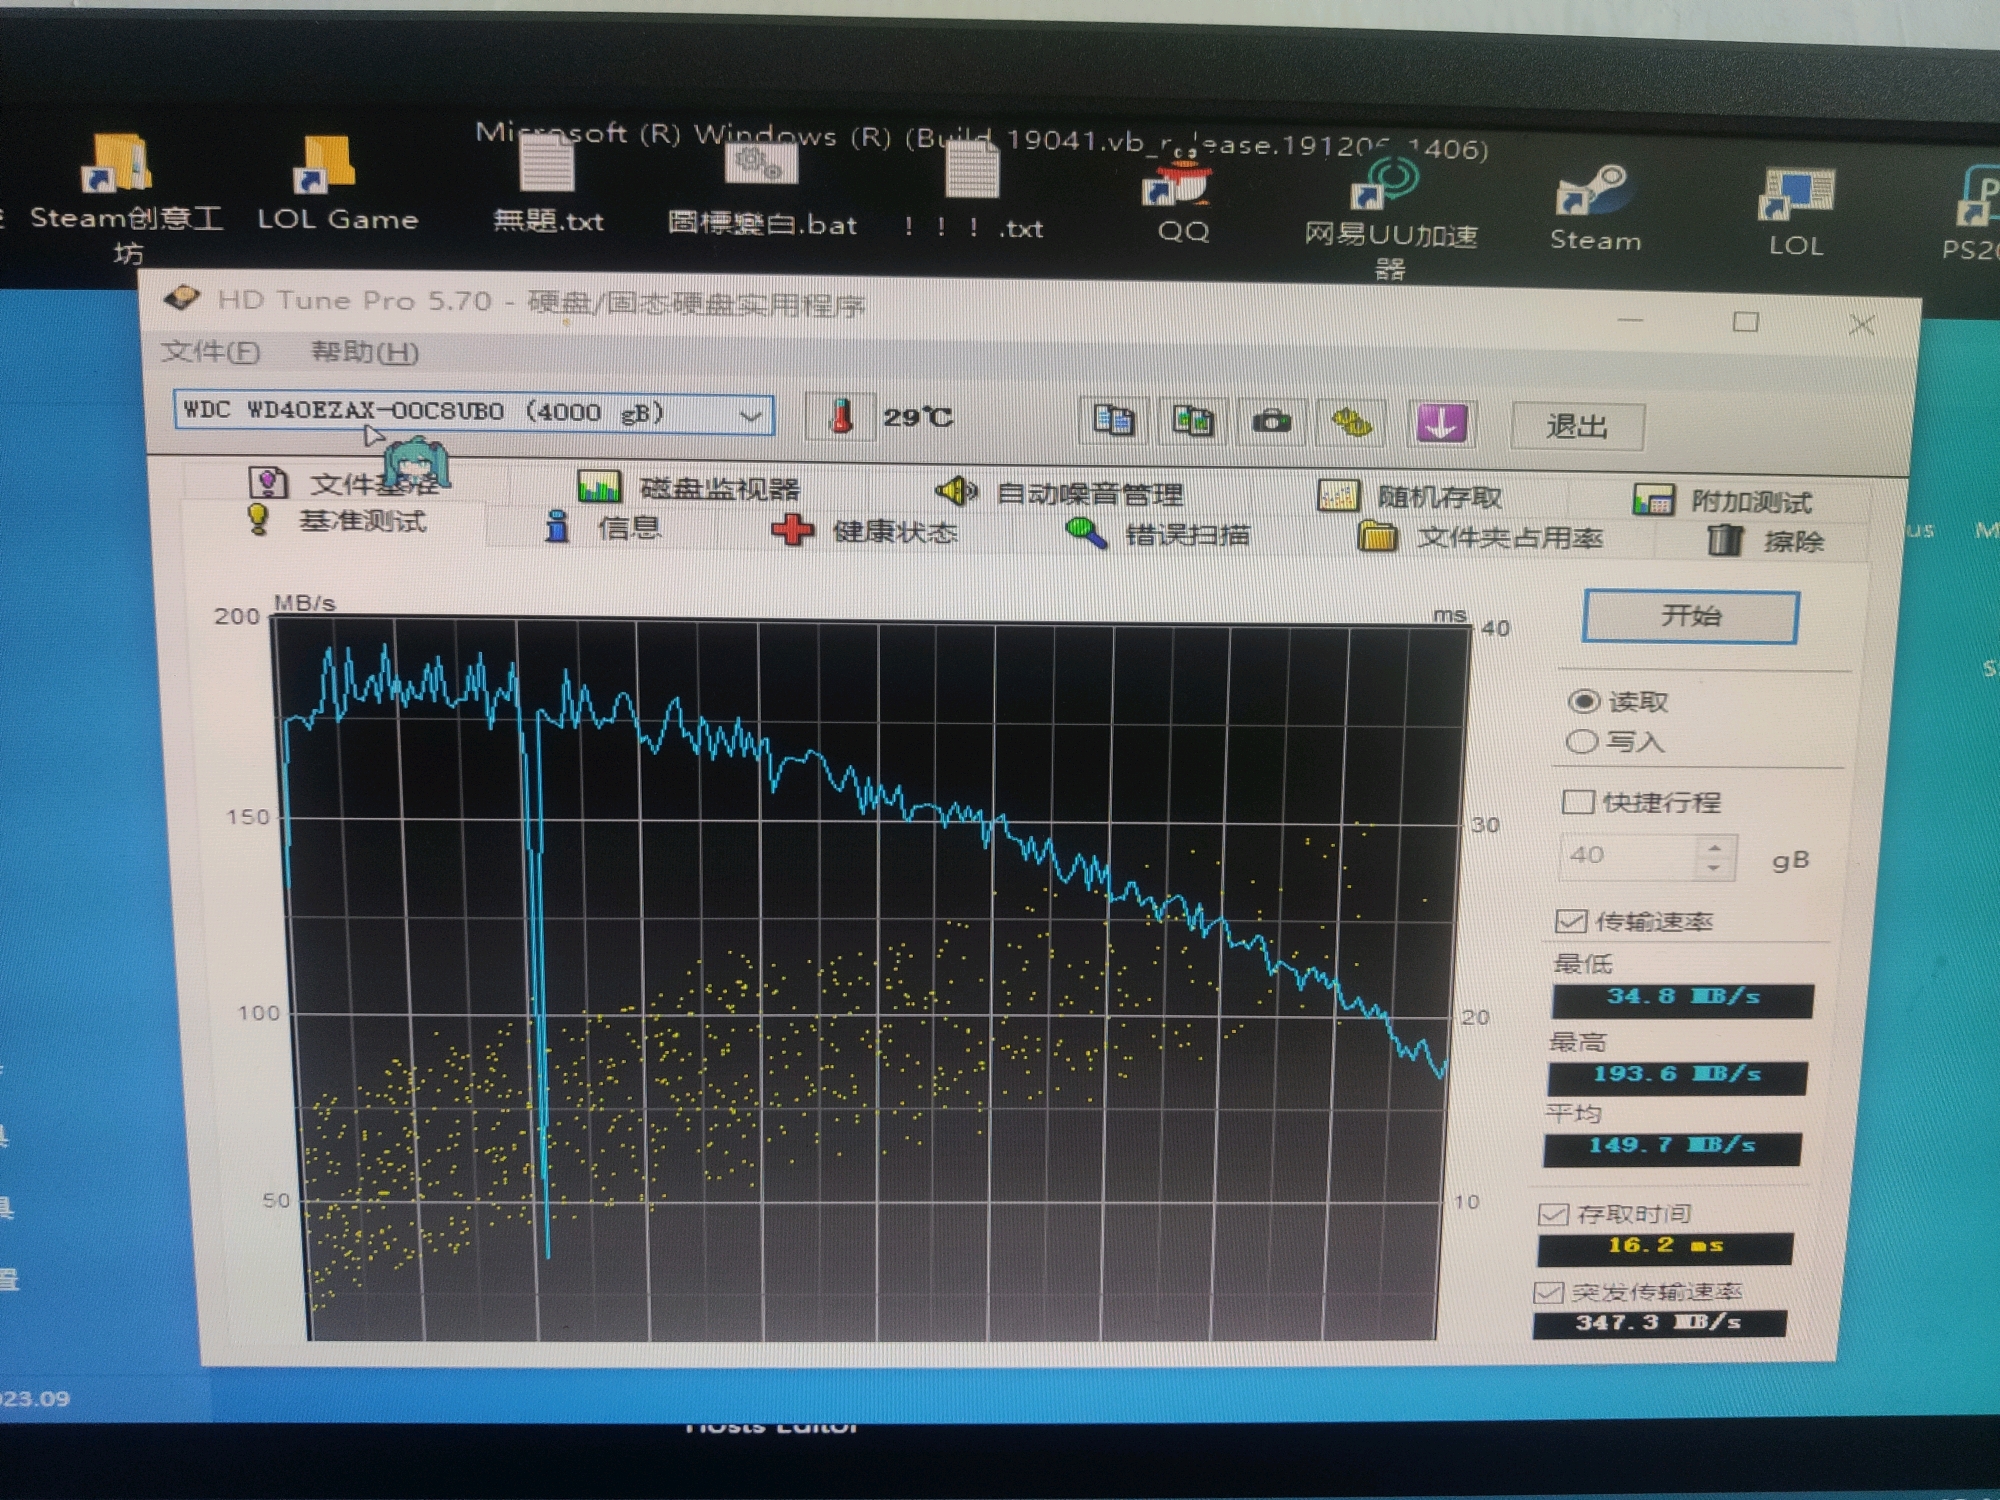2000x1500 pixels.
Task: Enable the 快捷行程 checkbox
Action: point(1577,802)
